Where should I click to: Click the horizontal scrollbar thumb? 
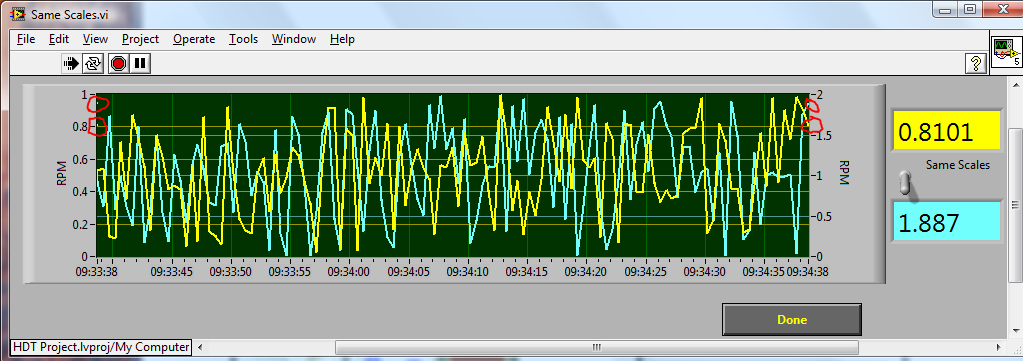click(x=596, y=347)
